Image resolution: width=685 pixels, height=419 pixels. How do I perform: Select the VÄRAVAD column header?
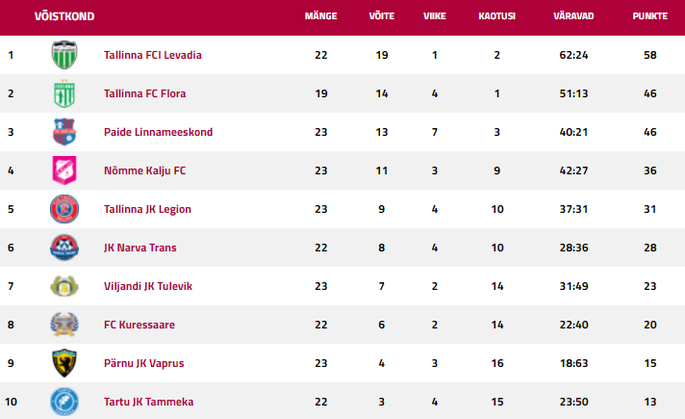point(573,16)
